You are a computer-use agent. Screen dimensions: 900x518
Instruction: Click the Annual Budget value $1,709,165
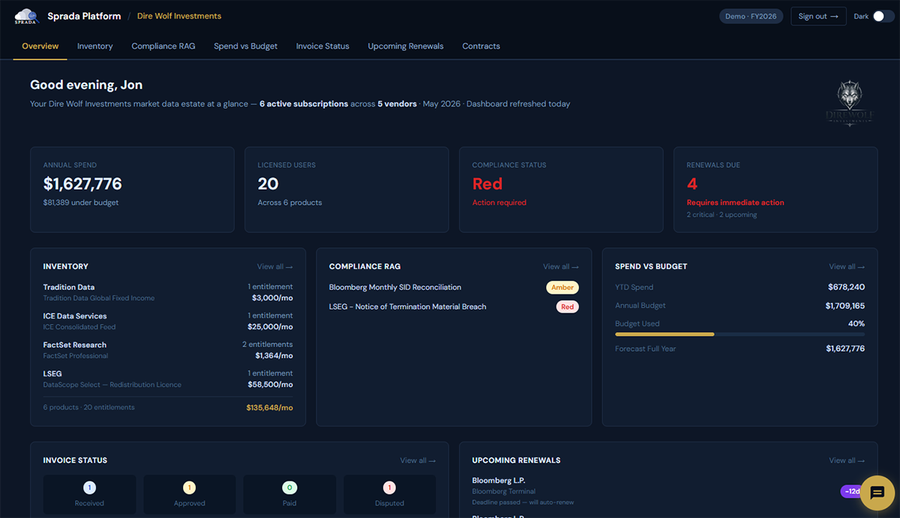pos(845,306)
